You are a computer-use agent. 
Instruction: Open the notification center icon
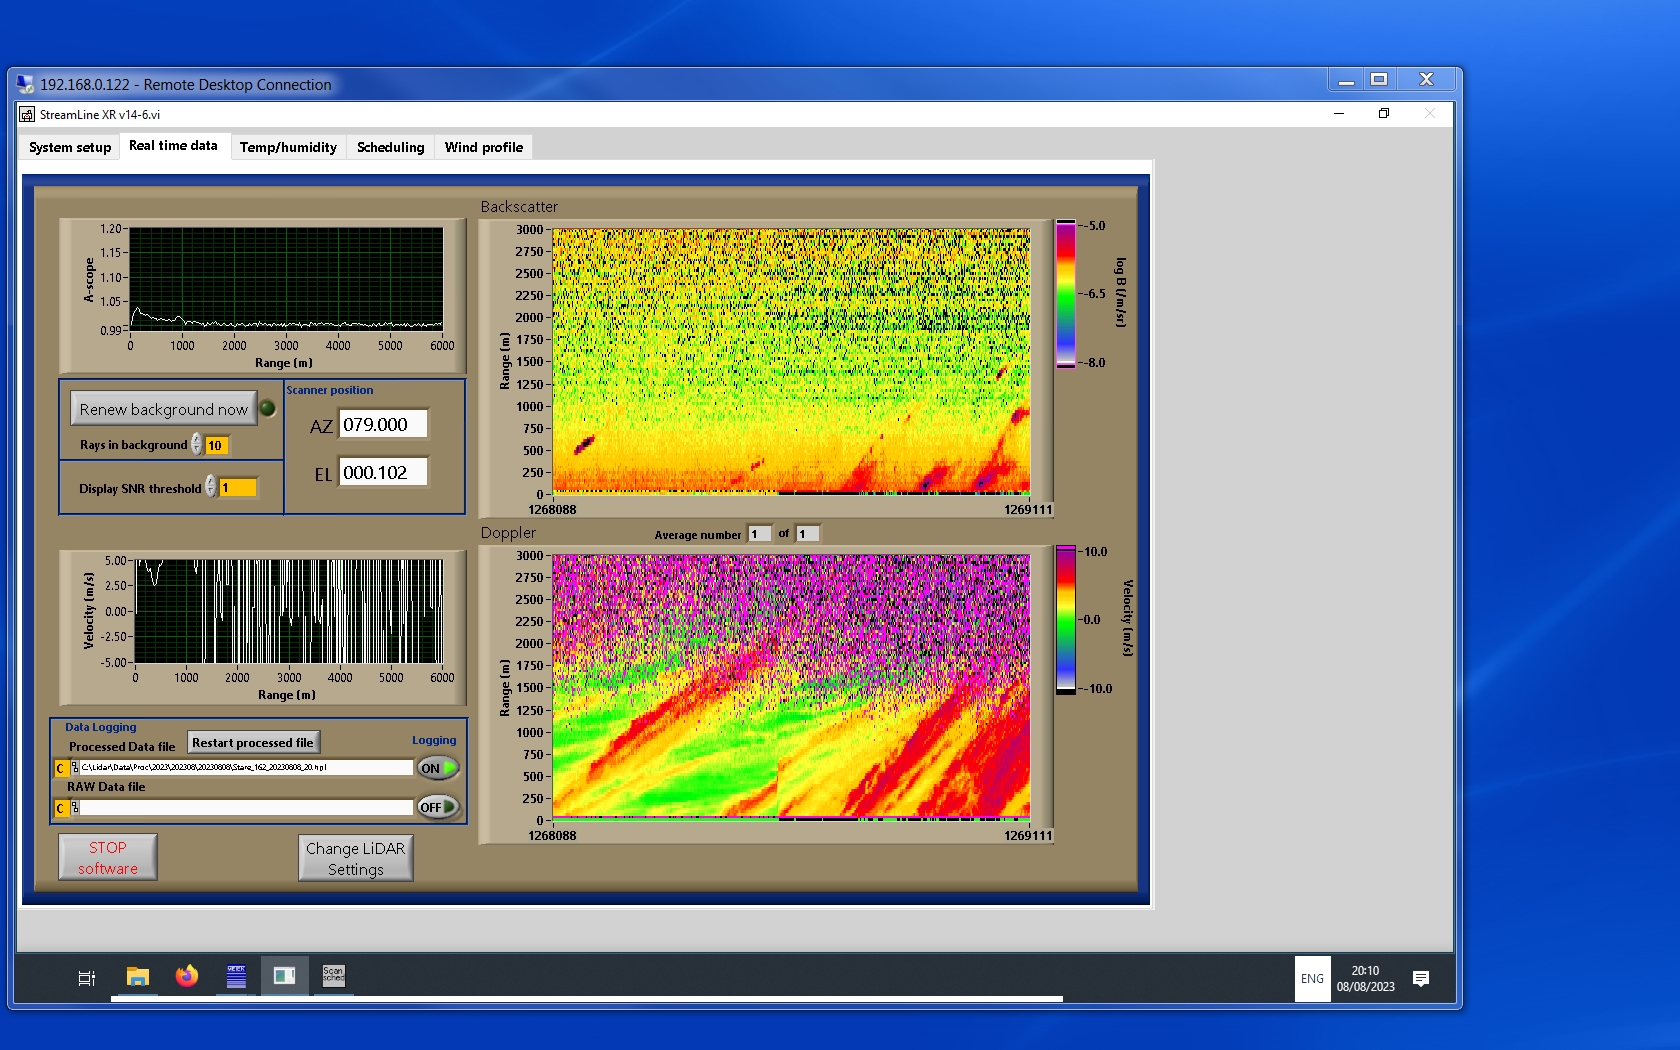(1420, 979)
